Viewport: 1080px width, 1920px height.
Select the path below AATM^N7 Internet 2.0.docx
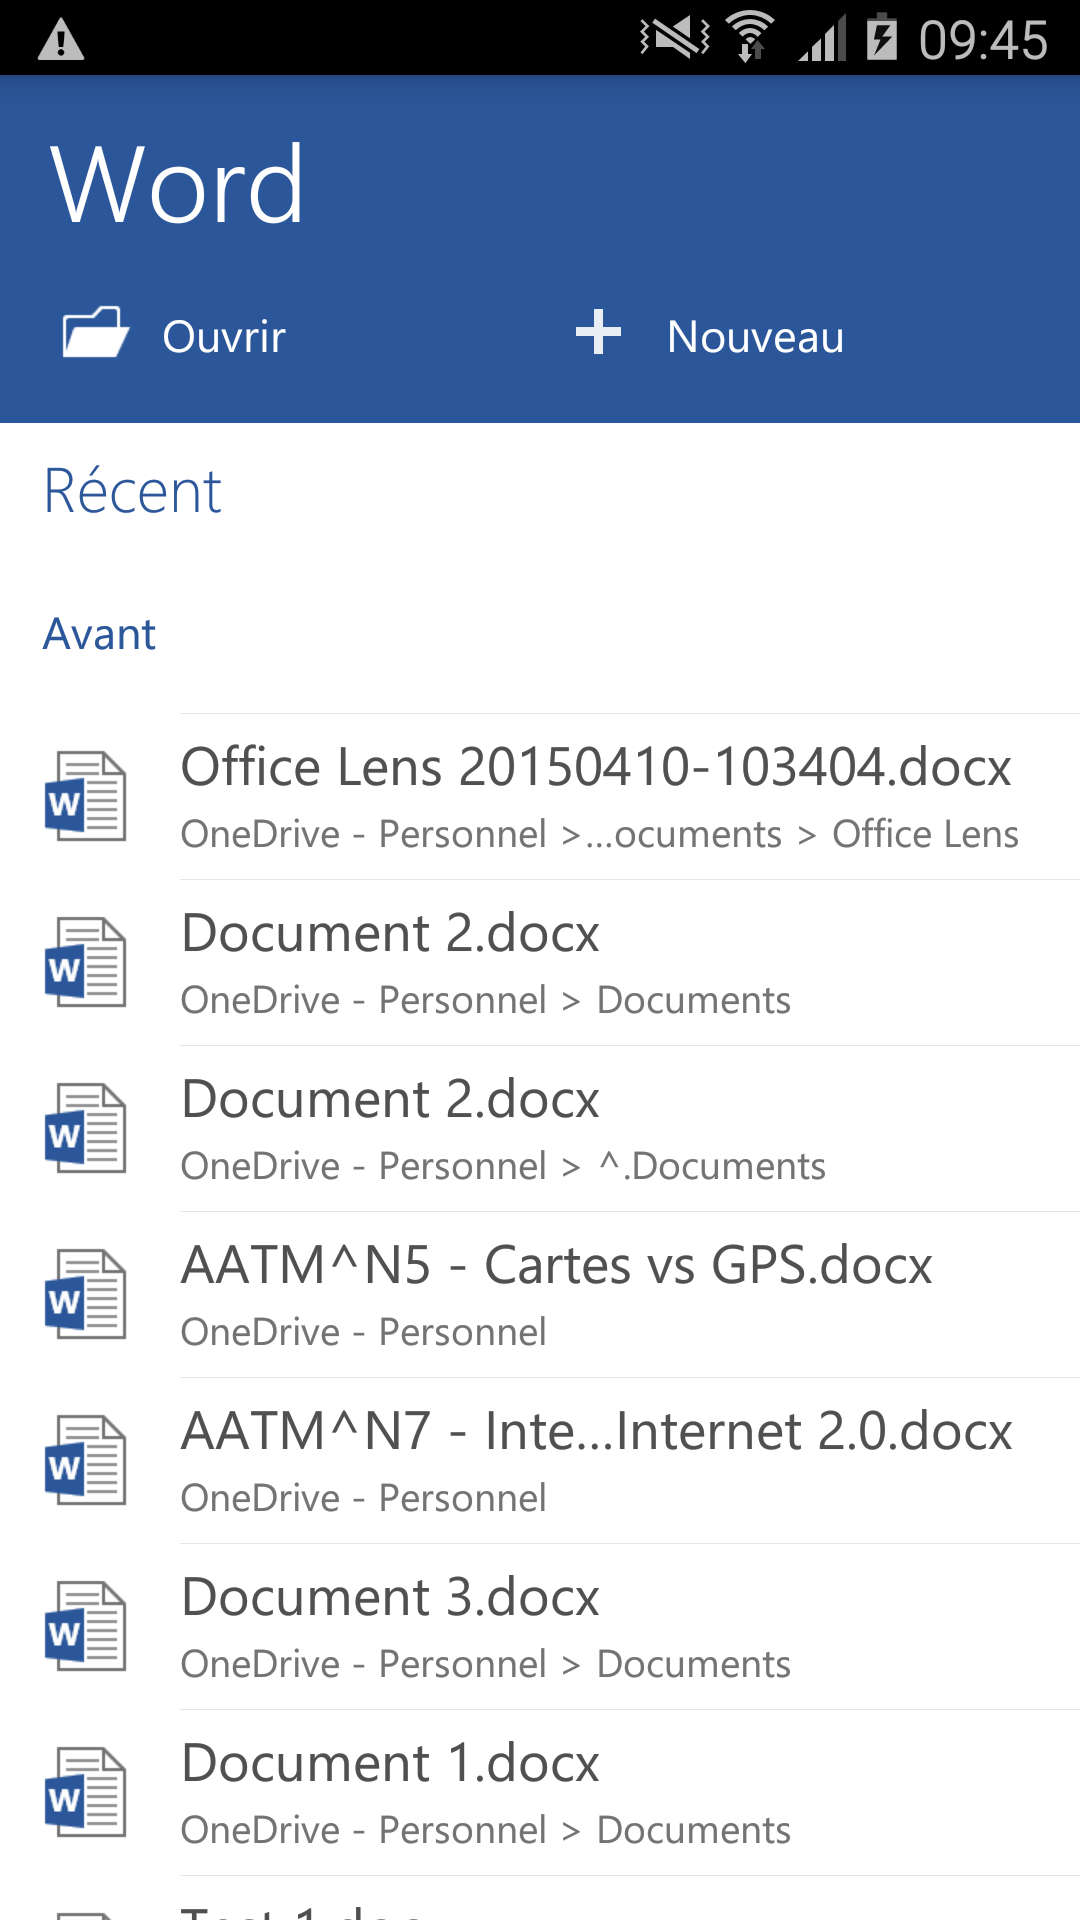click(x=364, y=1498)
